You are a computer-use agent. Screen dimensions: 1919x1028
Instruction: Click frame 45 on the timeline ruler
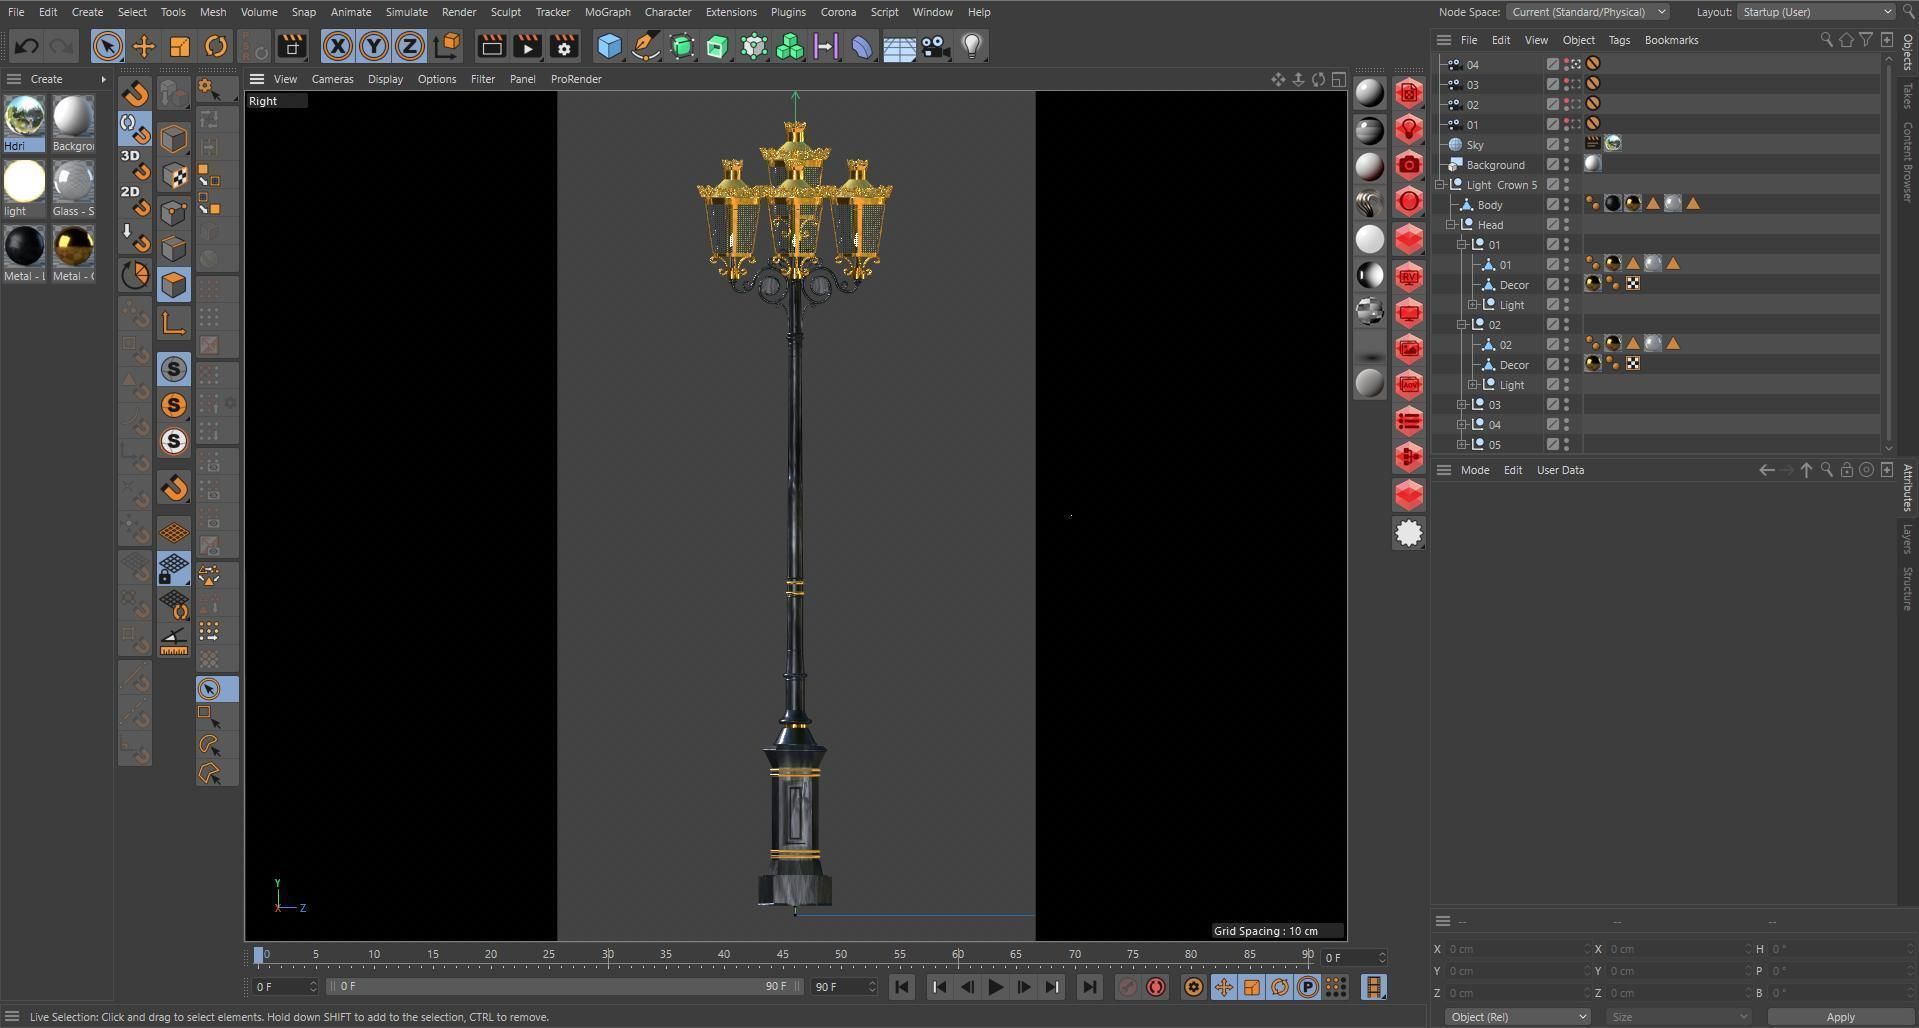tap(782, 955)
